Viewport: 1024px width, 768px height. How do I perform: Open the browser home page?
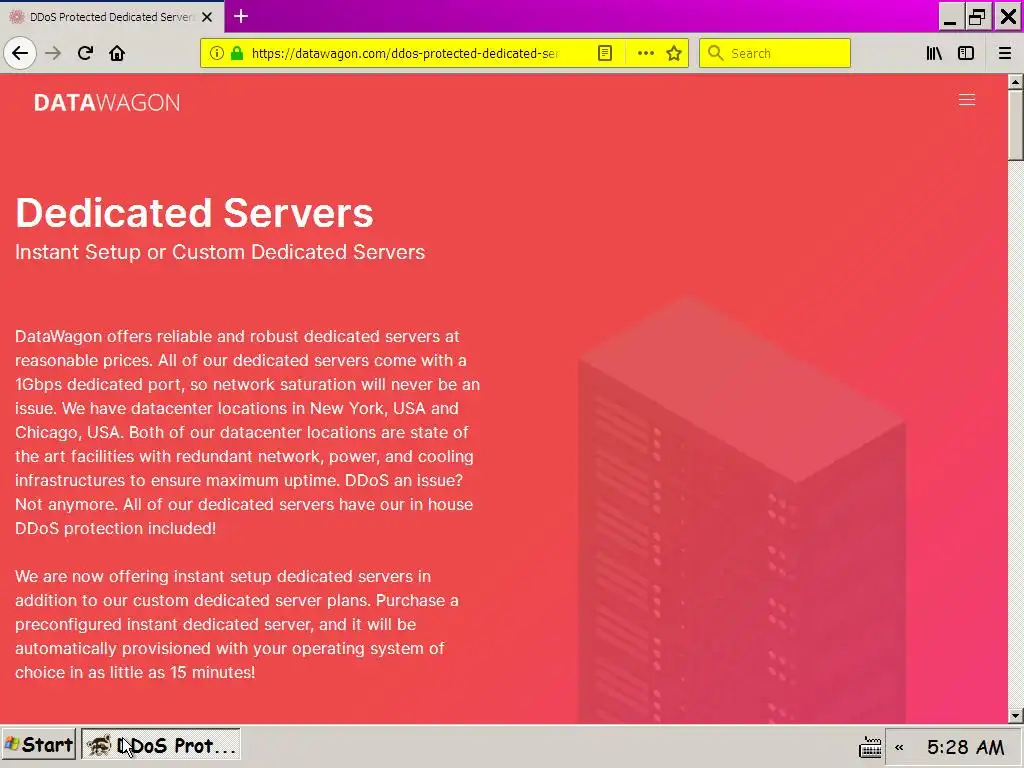pos(117,53)
